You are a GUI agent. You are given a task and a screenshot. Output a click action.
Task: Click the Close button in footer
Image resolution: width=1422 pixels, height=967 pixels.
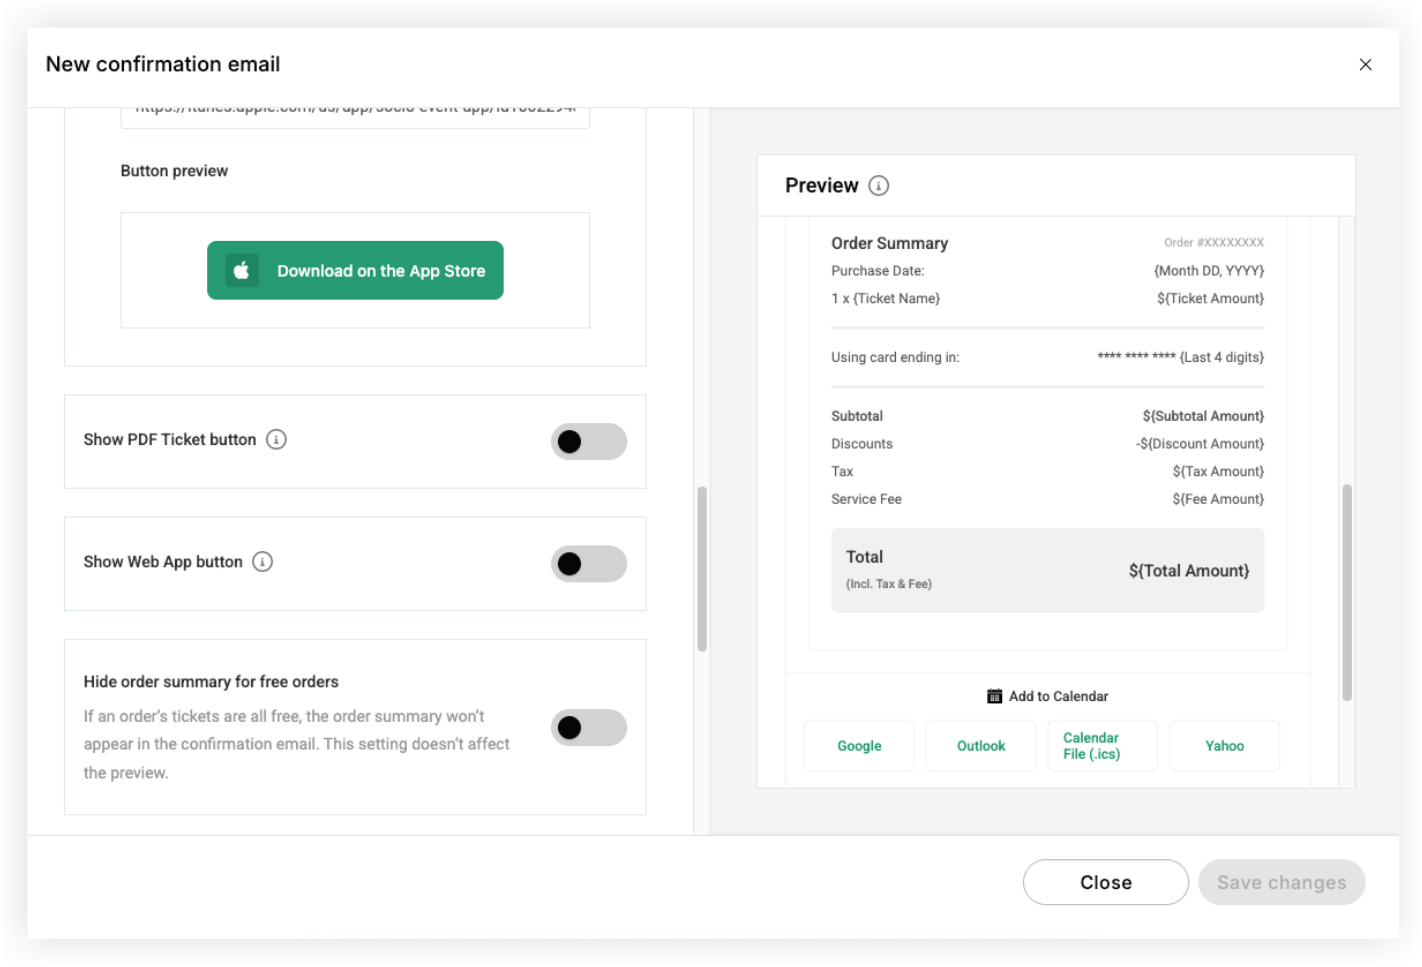point(1106,882)
